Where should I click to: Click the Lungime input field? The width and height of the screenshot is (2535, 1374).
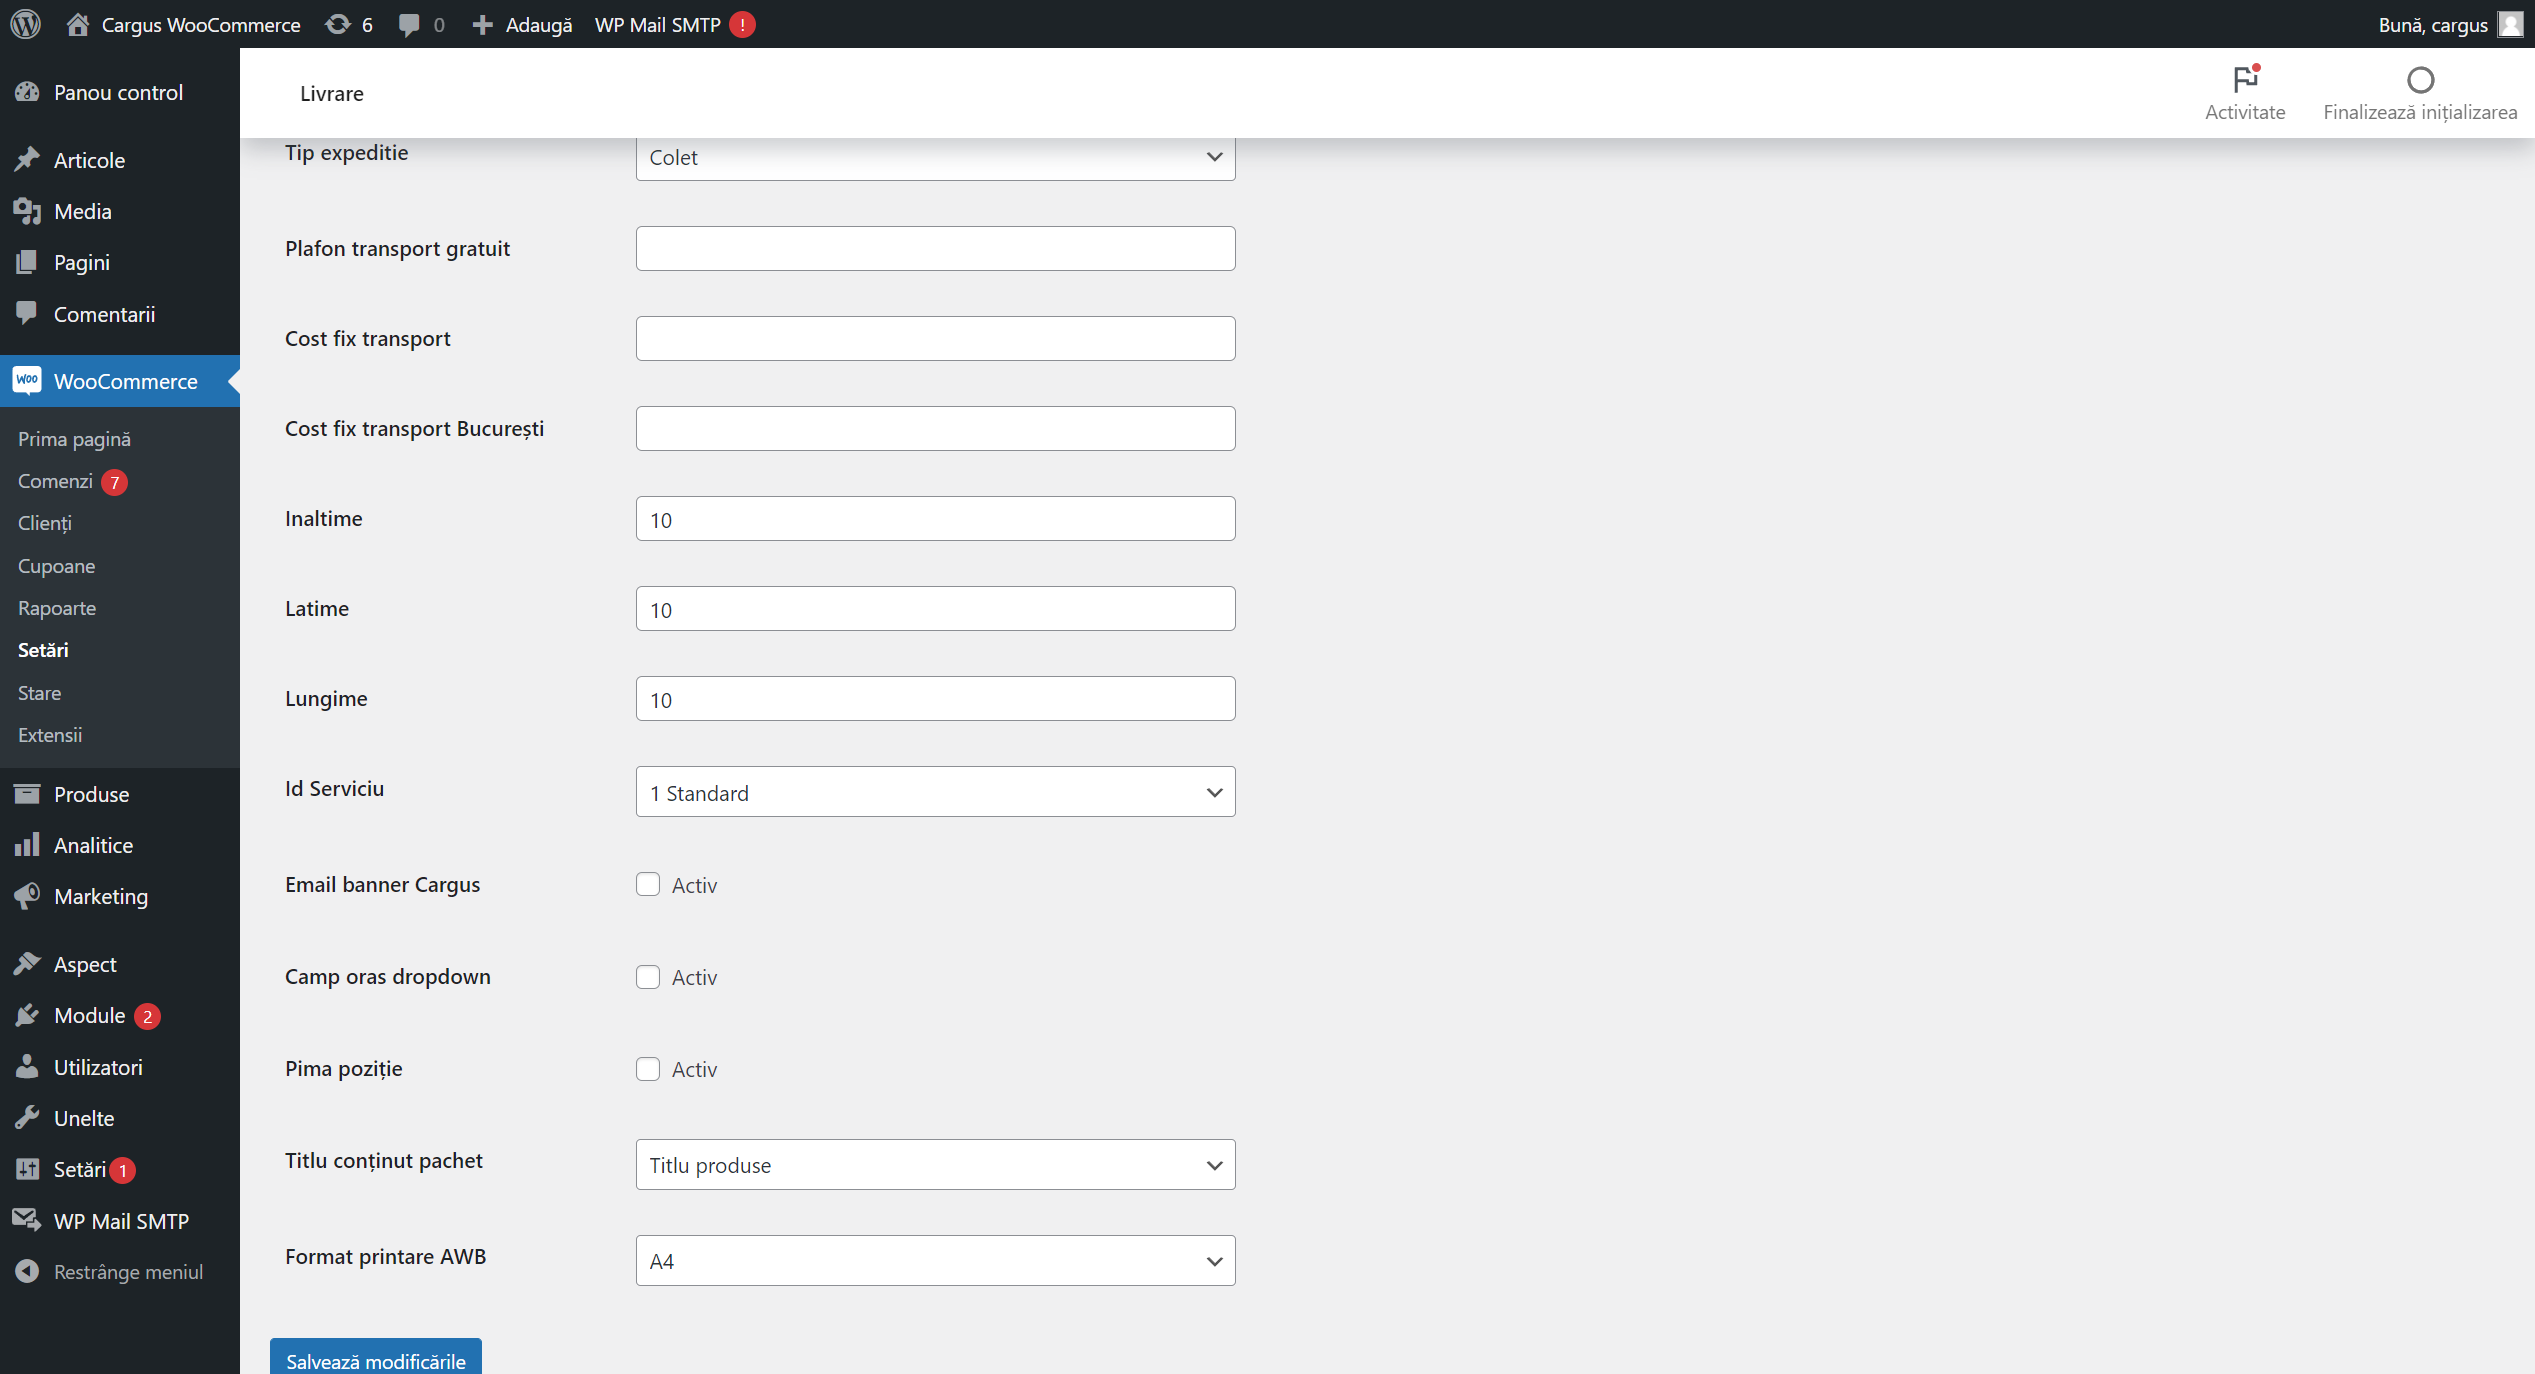point(935,698)
